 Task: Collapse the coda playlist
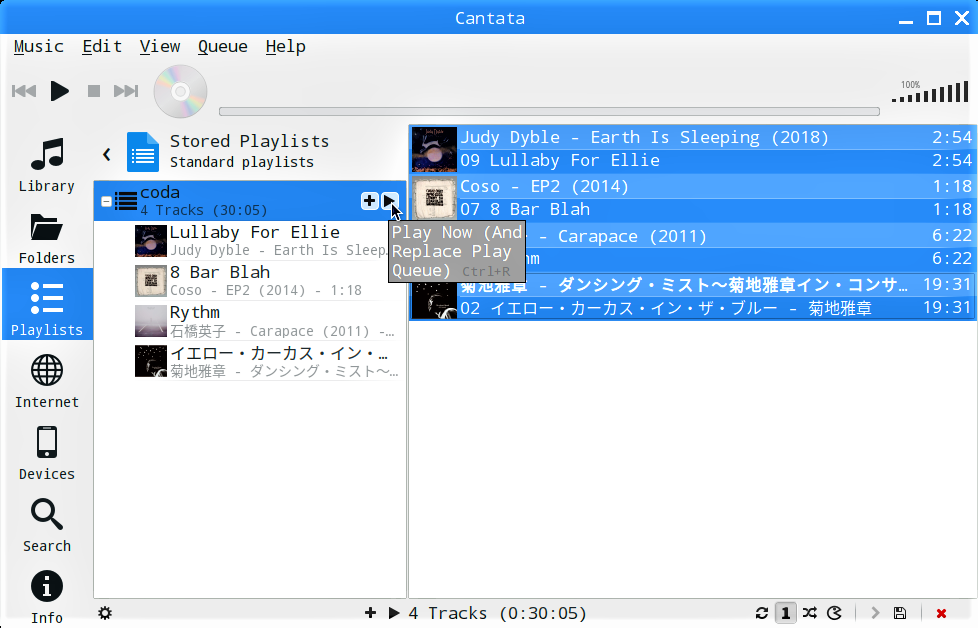pos(107,201)
